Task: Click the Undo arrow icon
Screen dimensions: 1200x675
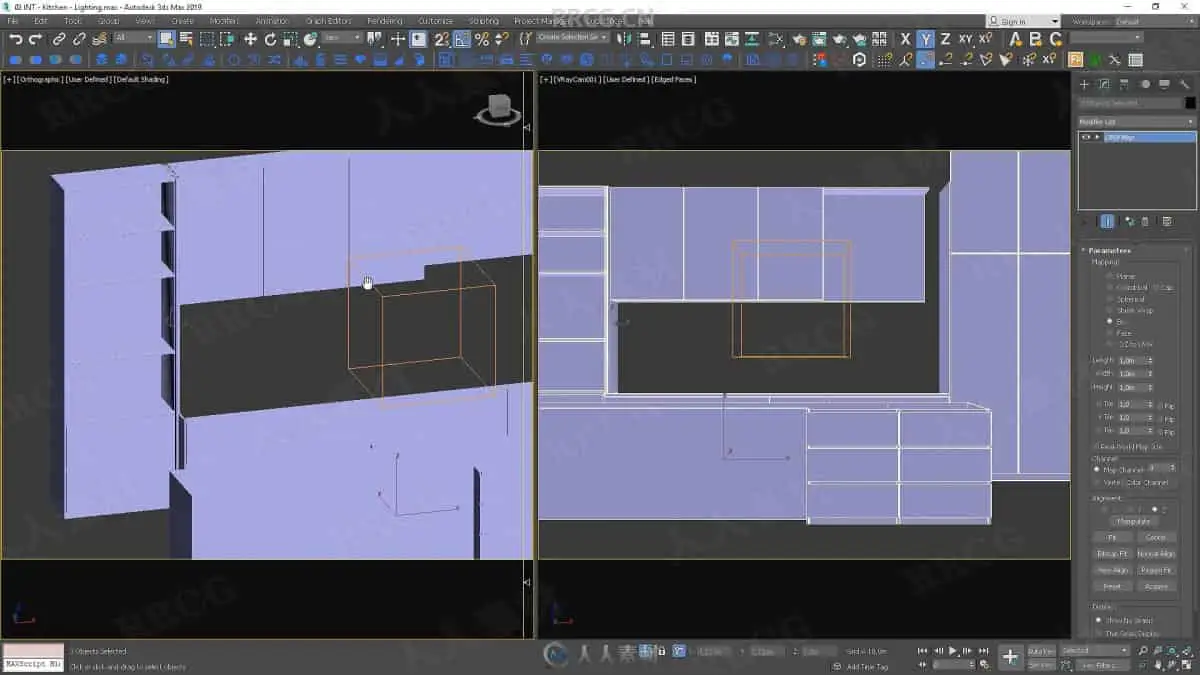Action: click(16, 39)
